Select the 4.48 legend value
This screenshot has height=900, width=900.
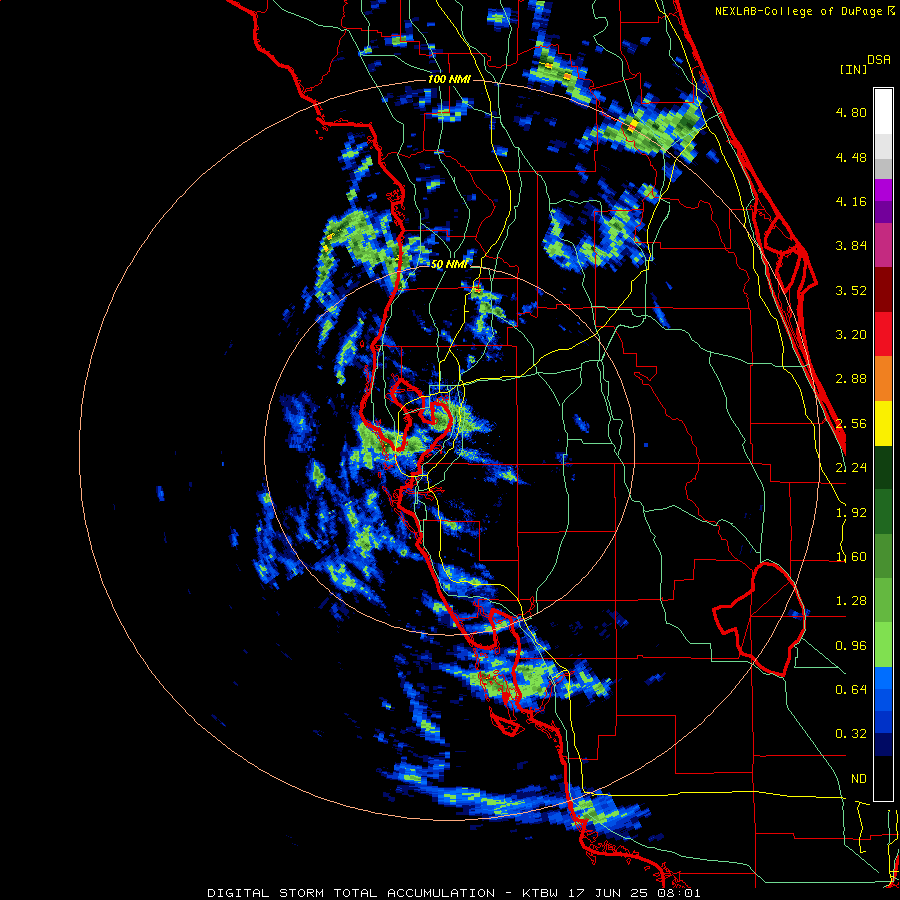click(x=851, y=157)
